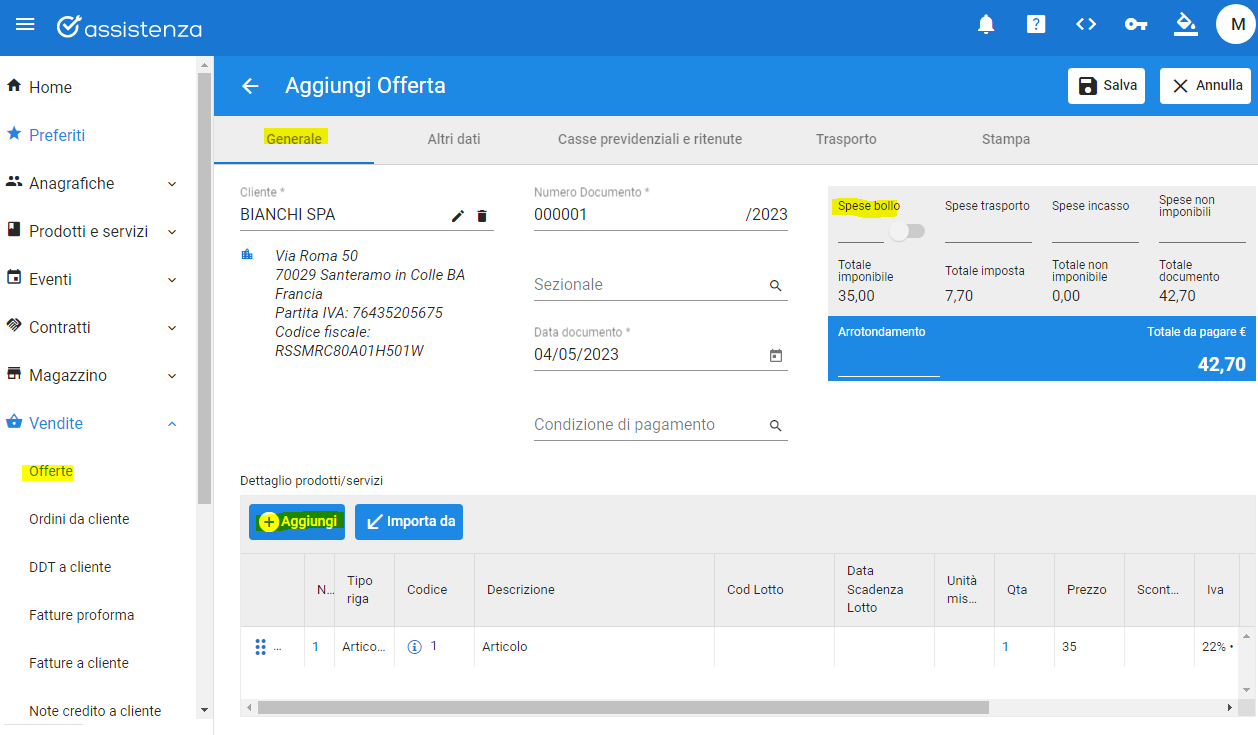1258x735 pixels.
Task: Click the row drag handle dots
Action: click(x=260, y=647)
